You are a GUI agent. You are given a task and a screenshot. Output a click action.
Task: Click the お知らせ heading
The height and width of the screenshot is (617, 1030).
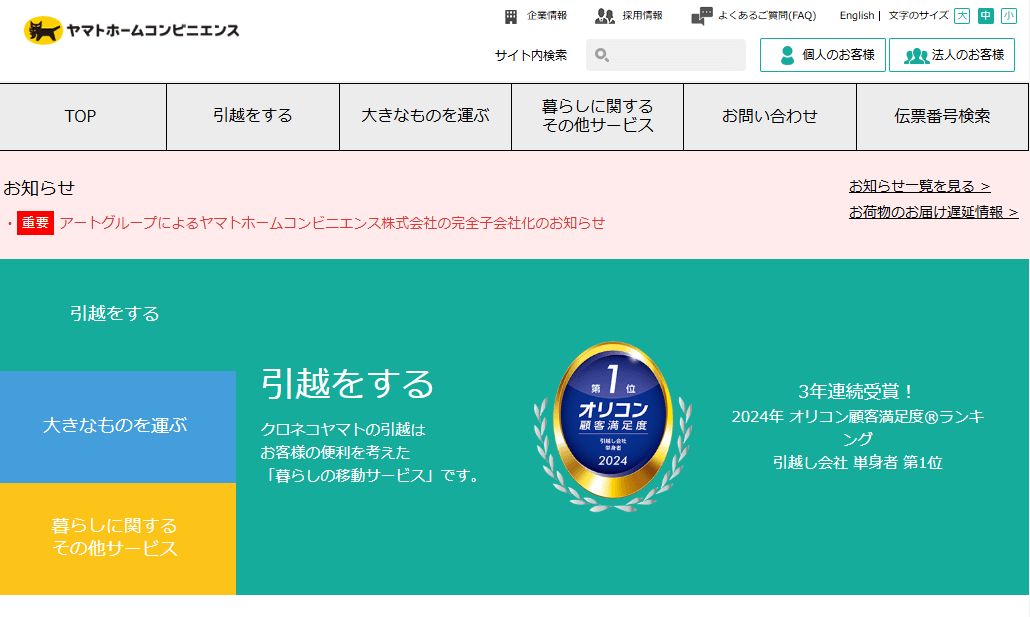click(x=39, y=188)
